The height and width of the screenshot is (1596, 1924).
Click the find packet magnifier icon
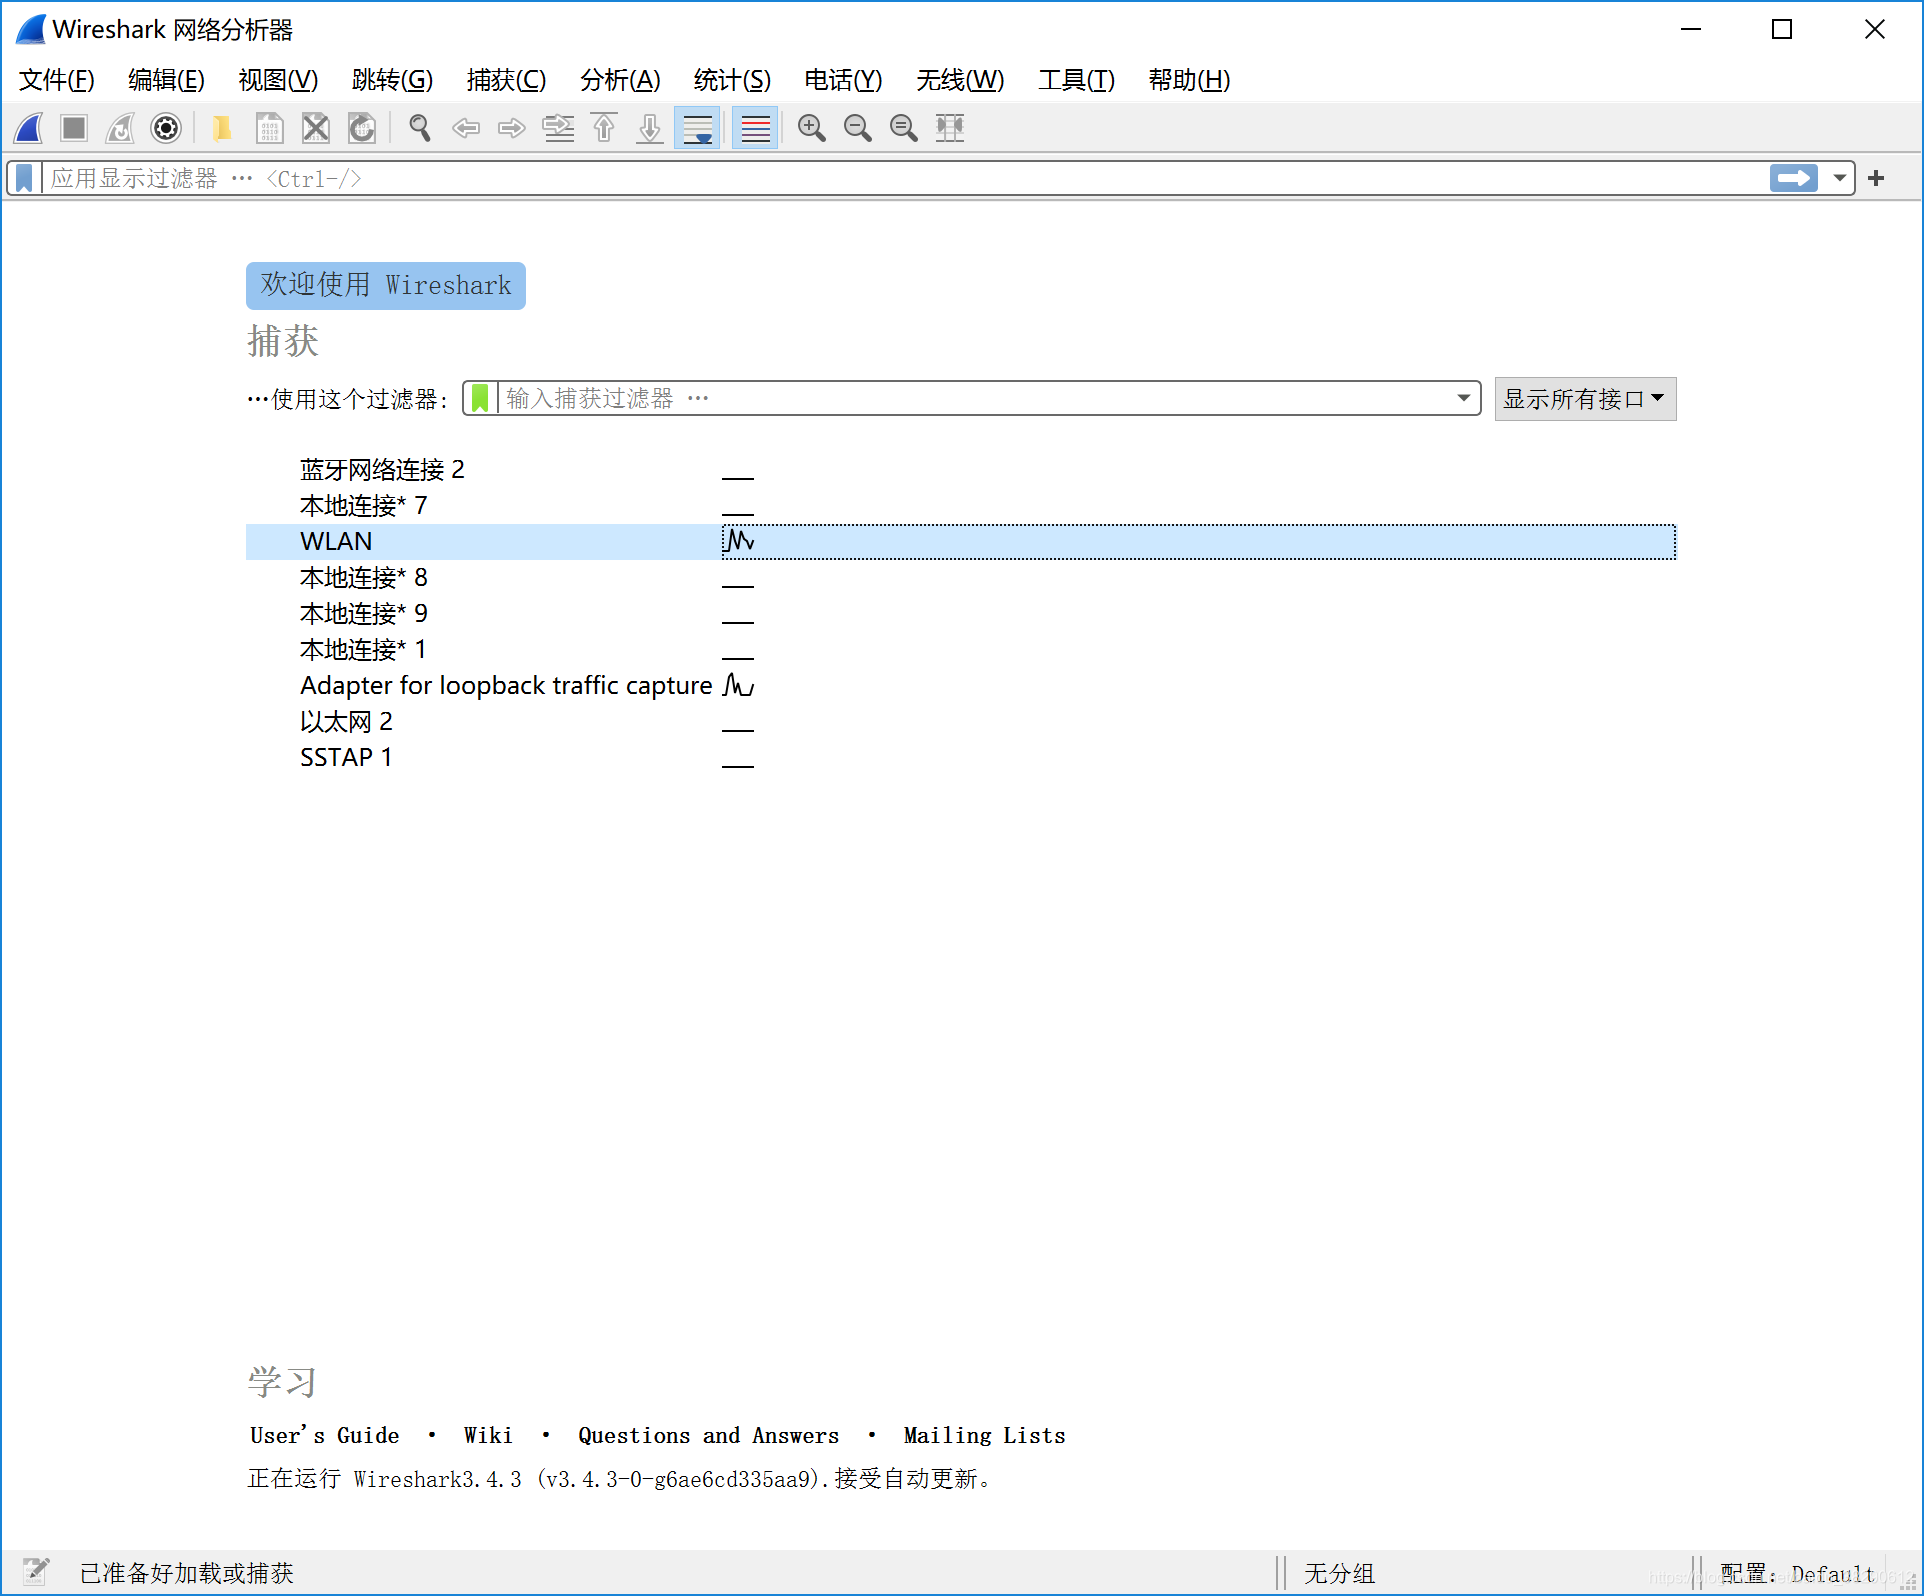coord(420,128)
